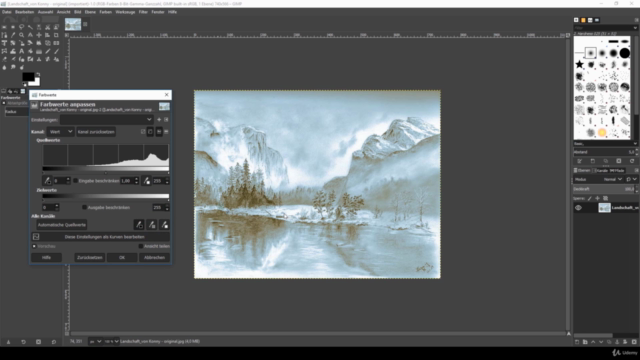Select the Color Picker tool in toolbox
640x360 pixels.
13,35
